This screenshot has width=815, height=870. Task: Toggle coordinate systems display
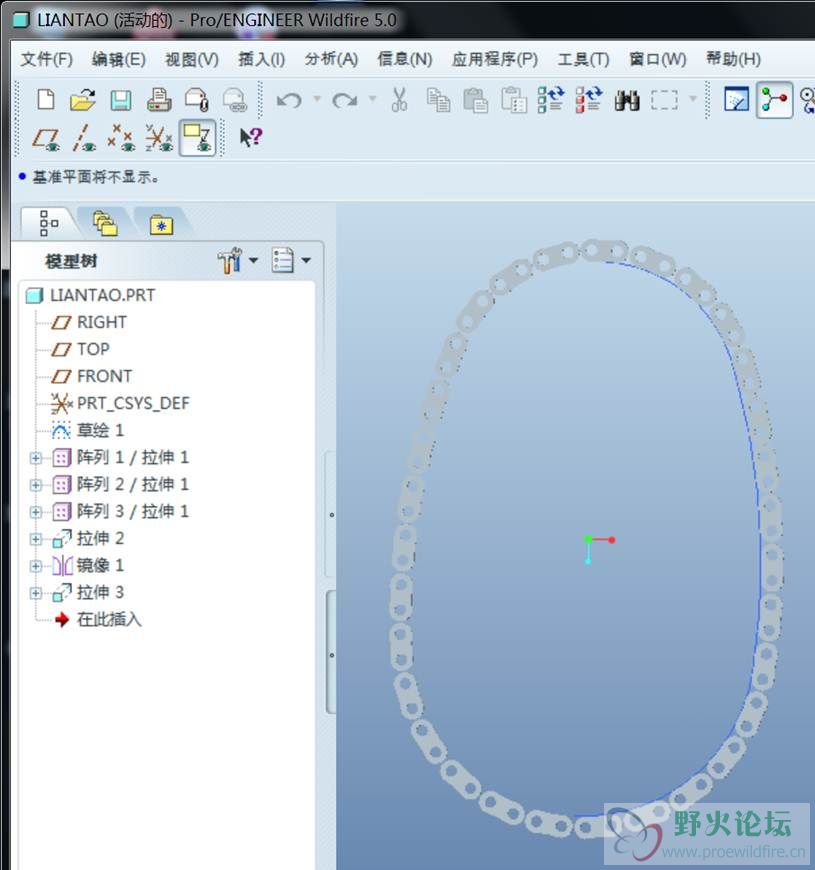(x=159, y=138)
